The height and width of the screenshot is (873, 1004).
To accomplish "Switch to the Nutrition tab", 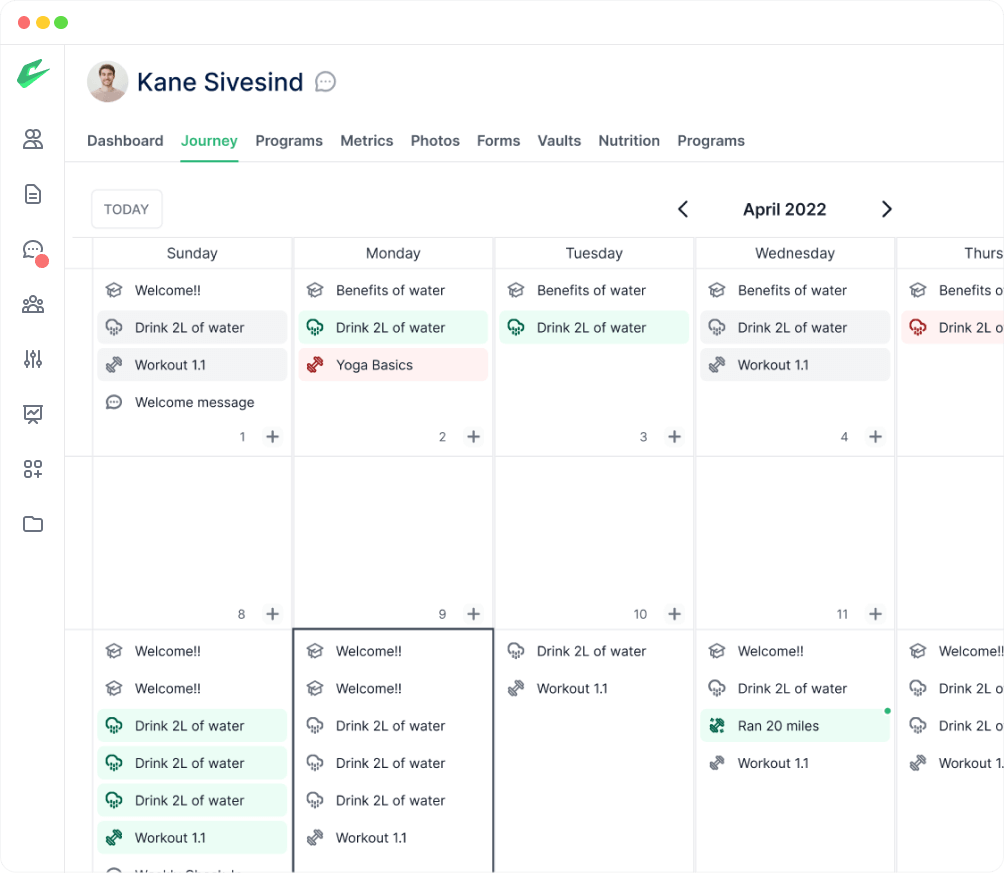I will click(629, 141).
